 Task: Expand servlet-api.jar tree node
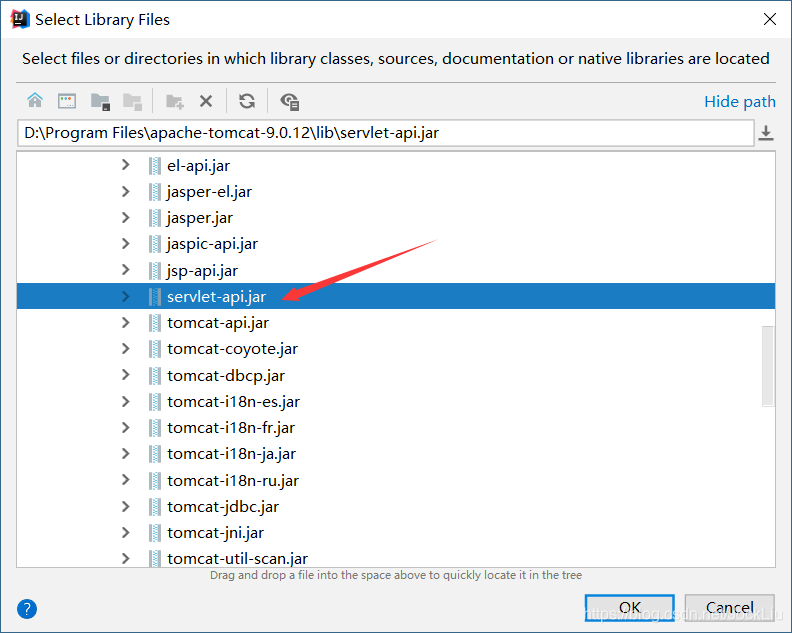point(126,297)
